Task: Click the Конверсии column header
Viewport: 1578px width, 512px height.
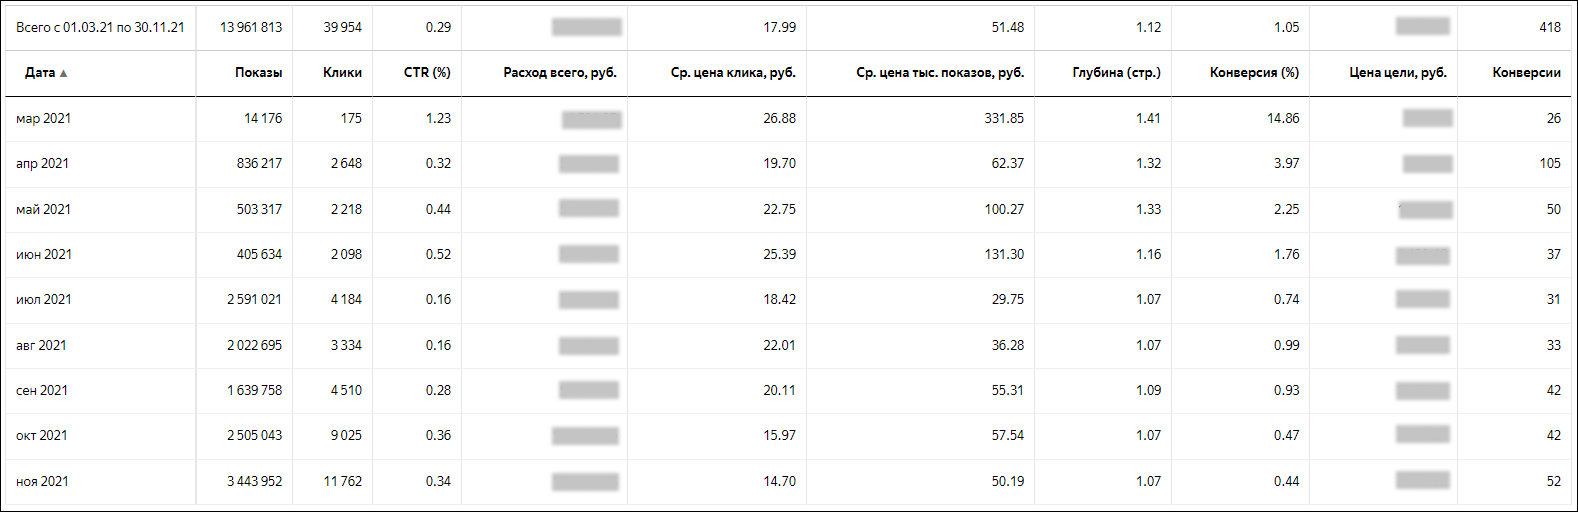Action: coord(1526,73)
